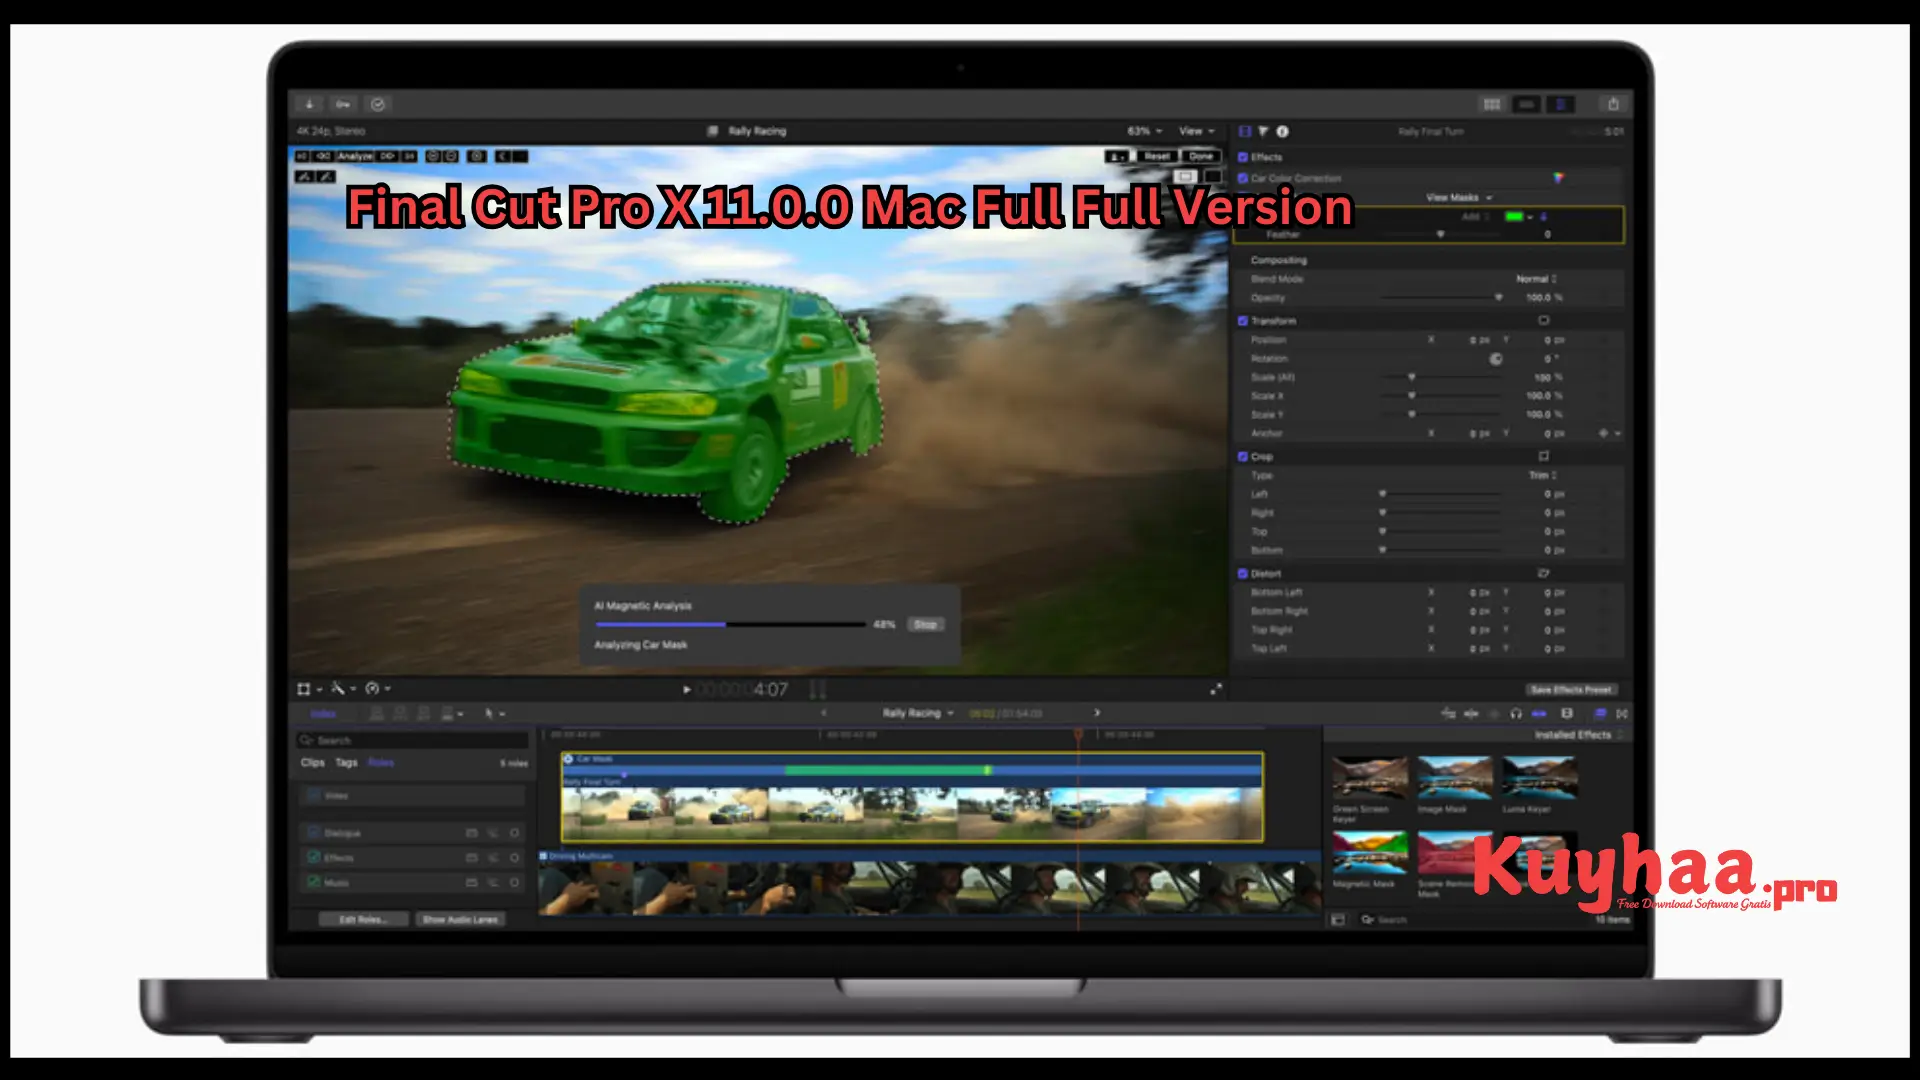The height and width of the screenshot is (1080, 1920).
Task: Click the timeline history forward arrow
Action: pyautogui.click(x=1097, y=713)
